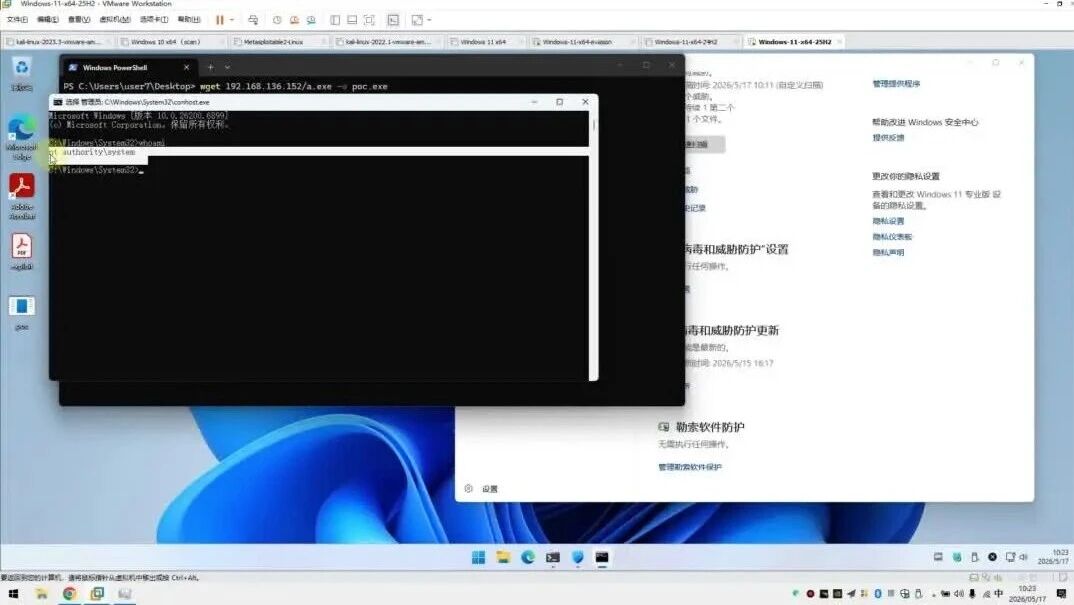Open the 隐私仪表板 link
Screen dimensions: 1074x605
point(892,237)
